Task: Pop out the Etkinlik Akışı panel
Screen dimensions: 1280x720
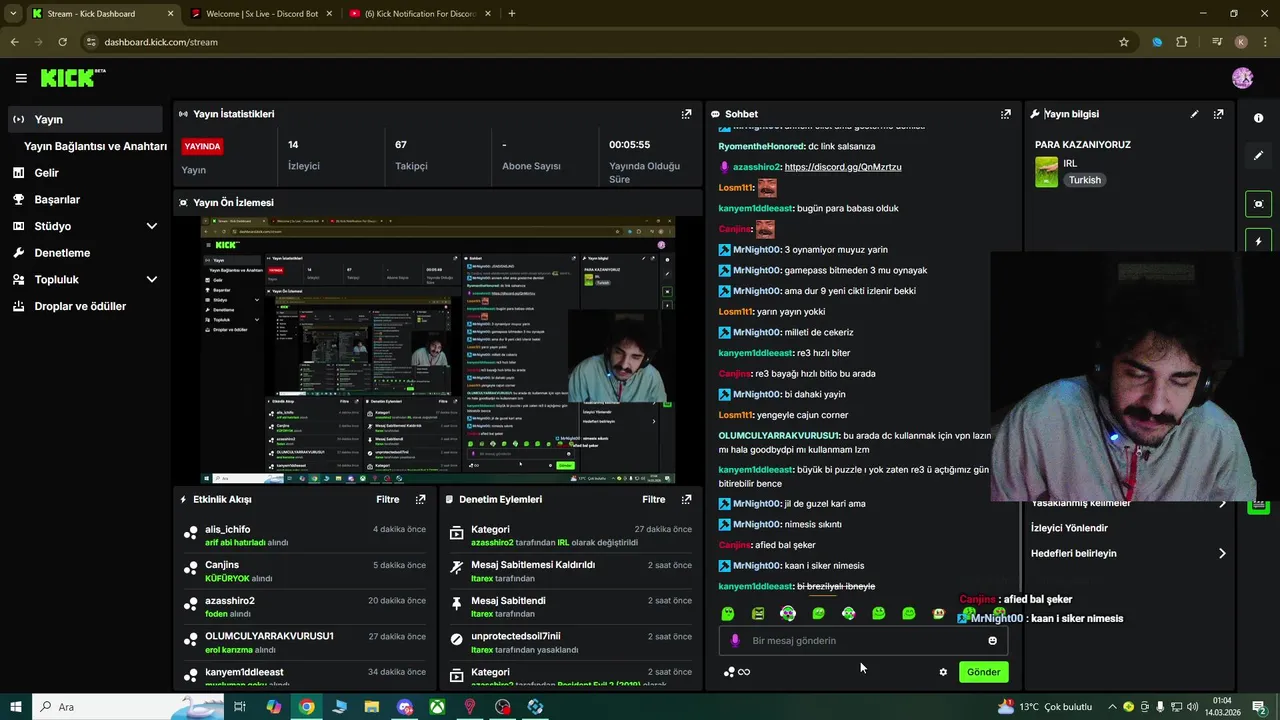Action: click(420, 499)
